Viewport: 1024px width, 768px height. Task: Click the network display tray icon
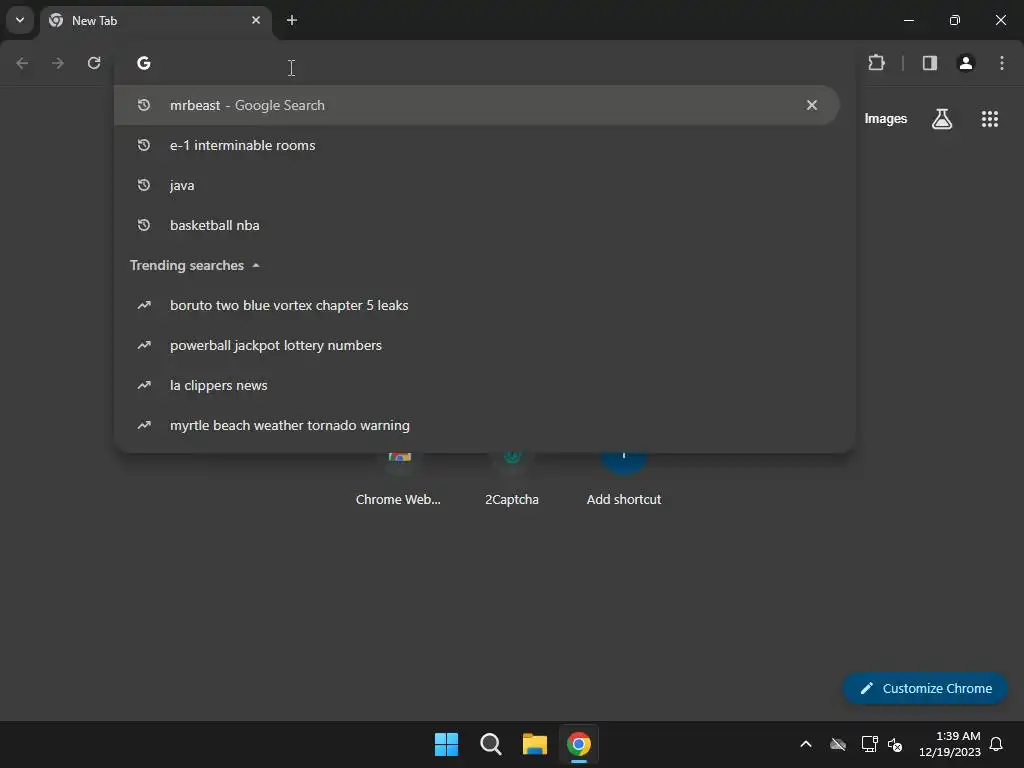869,744
